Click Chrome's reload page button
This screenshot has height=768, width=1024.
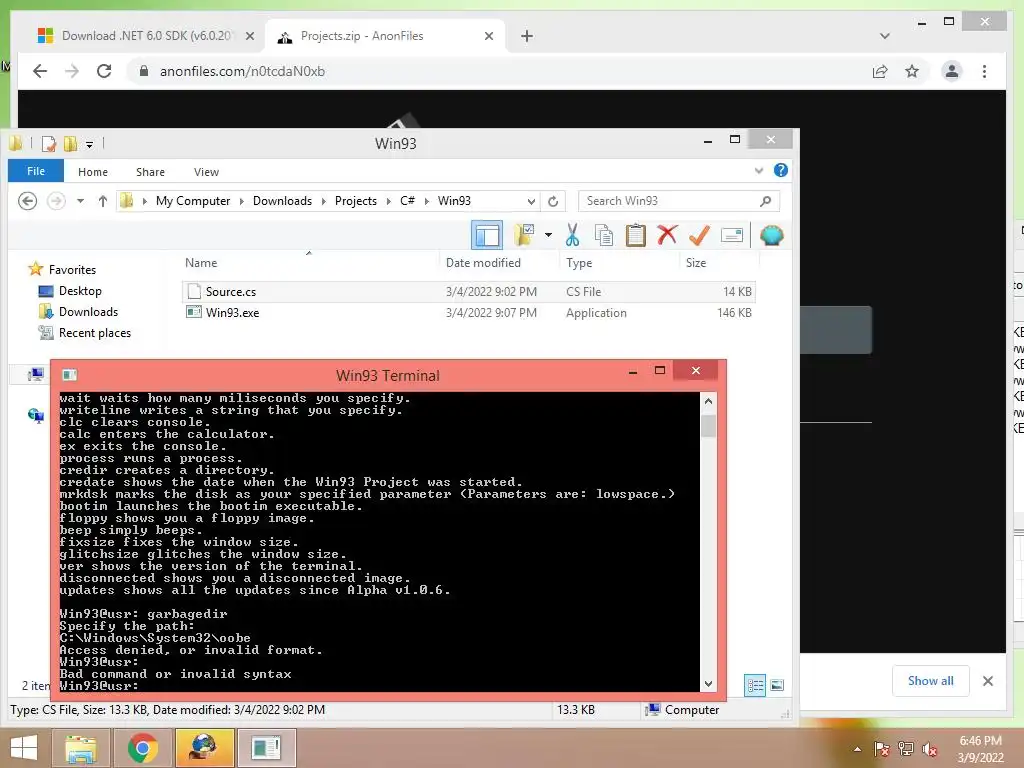[x=104, y=71]
